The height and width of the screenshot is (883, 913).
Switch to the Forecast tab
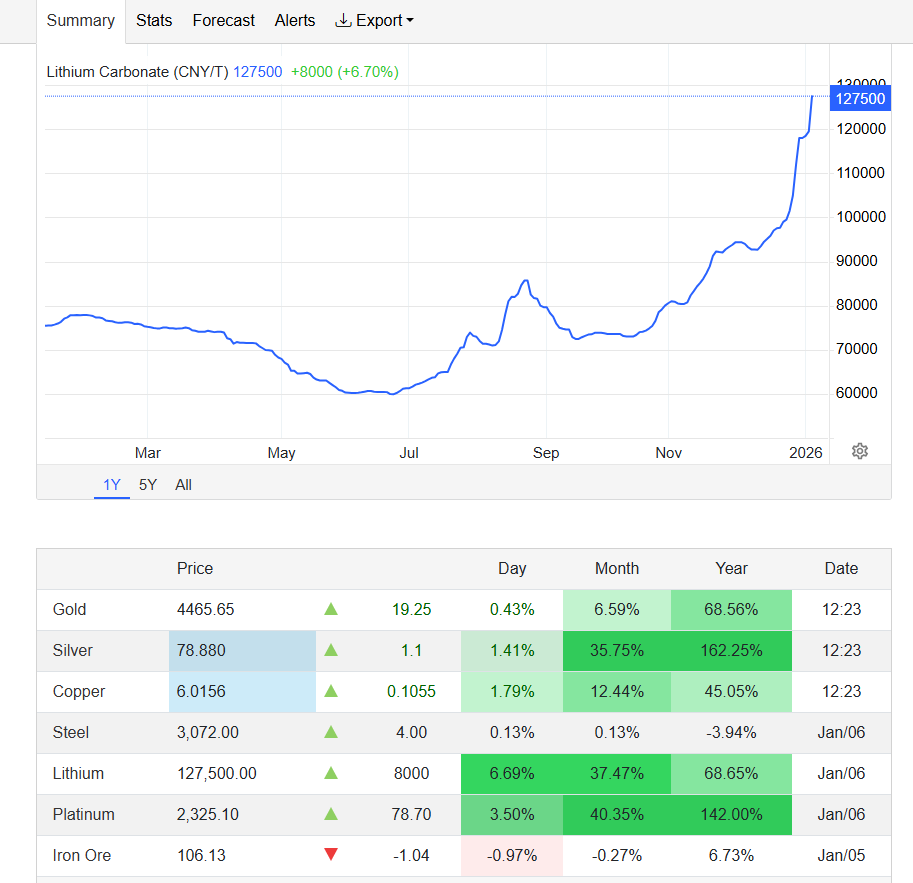[x=223, y=20]
